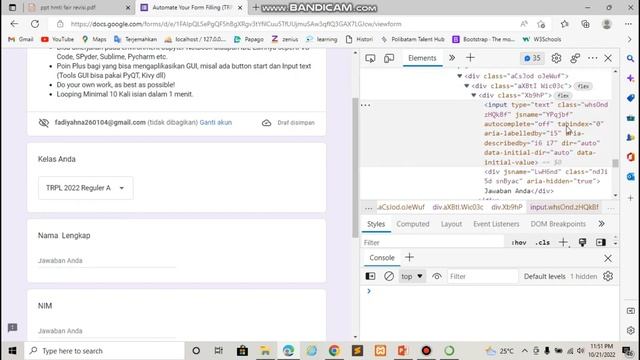Add a new style rule
Viewport: 640px width, 360px height.
pos(563,242)
